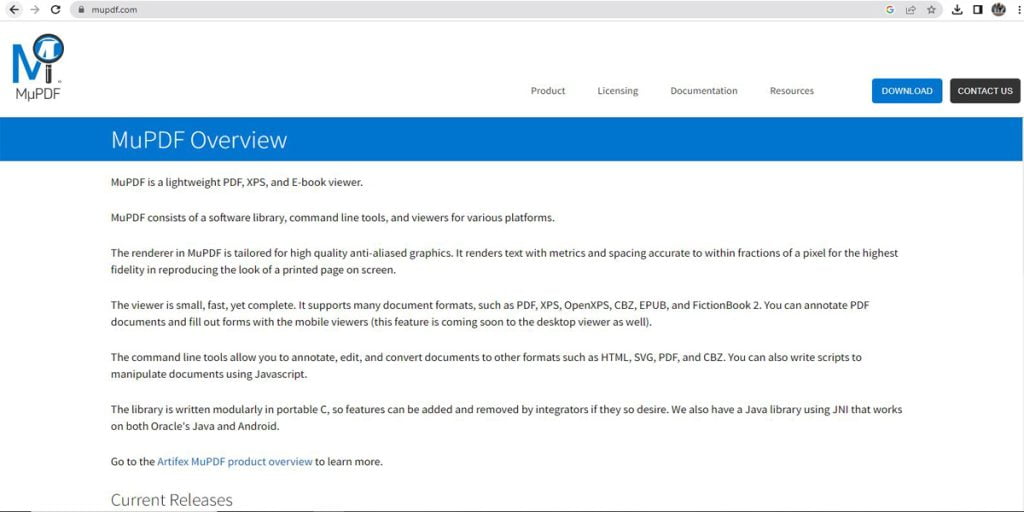Click the browser back arrow
This screenshot has width=1024, height=512.
point(14,10)
